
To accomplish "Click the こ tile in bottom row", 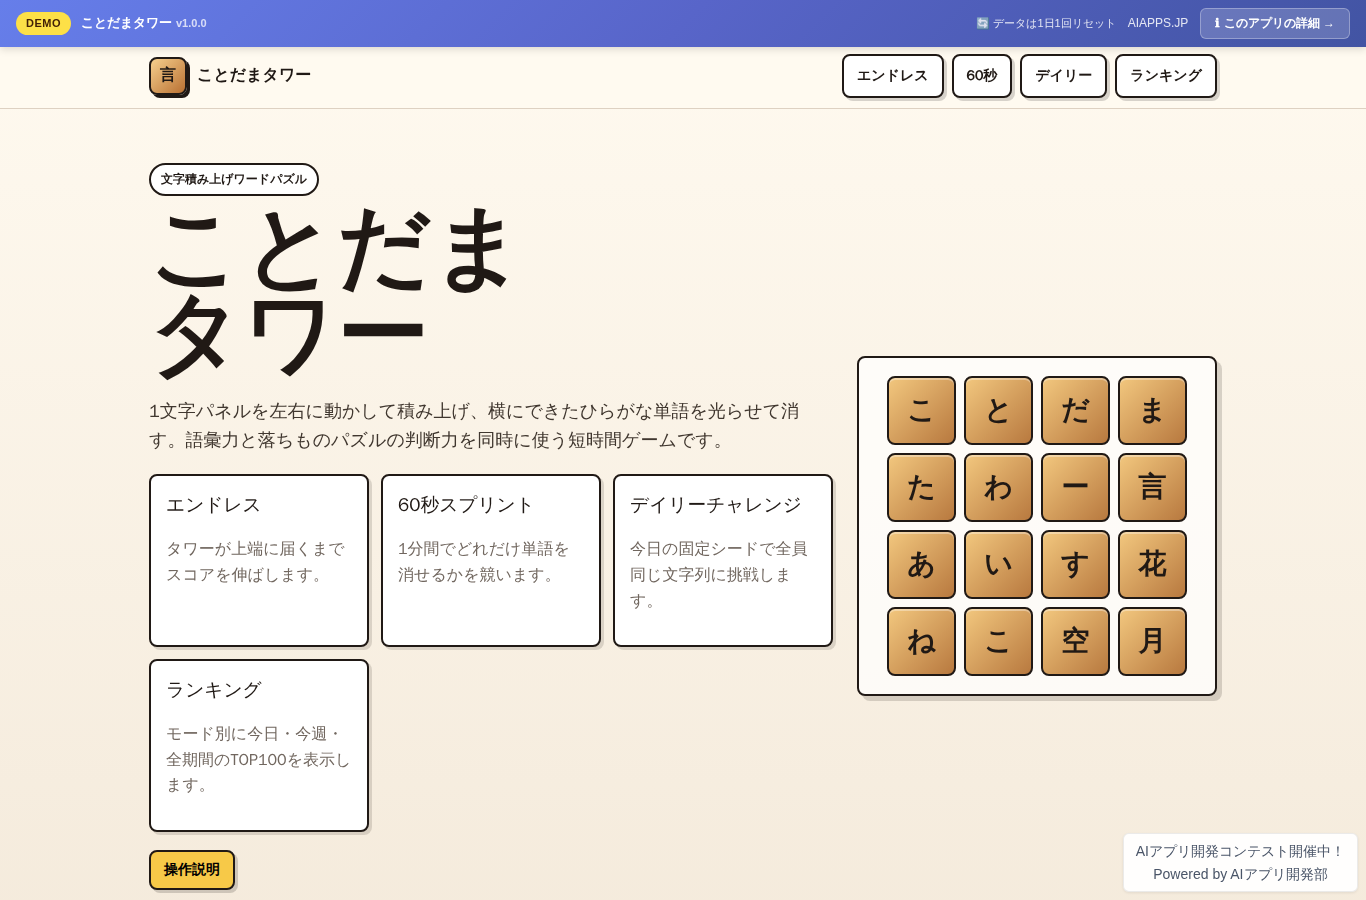I will click(998, 641).
